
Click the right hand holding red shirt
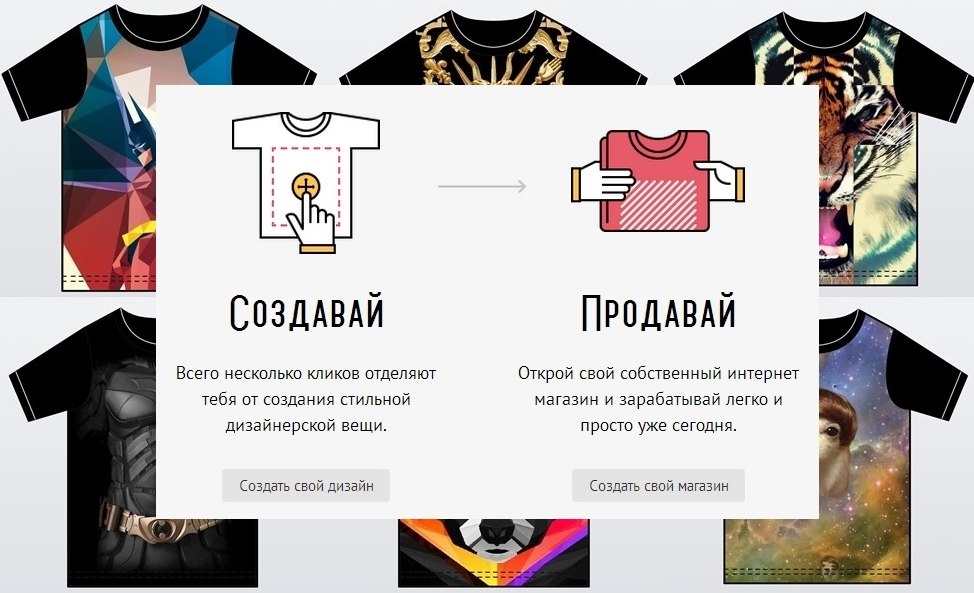point(720,181)
